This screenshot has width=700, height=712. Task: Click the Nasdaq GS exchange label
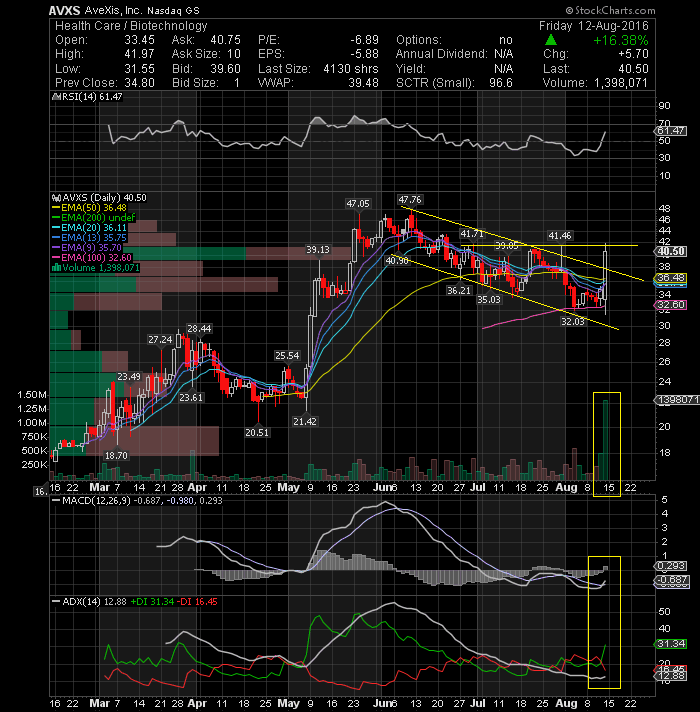click(173, 10)
